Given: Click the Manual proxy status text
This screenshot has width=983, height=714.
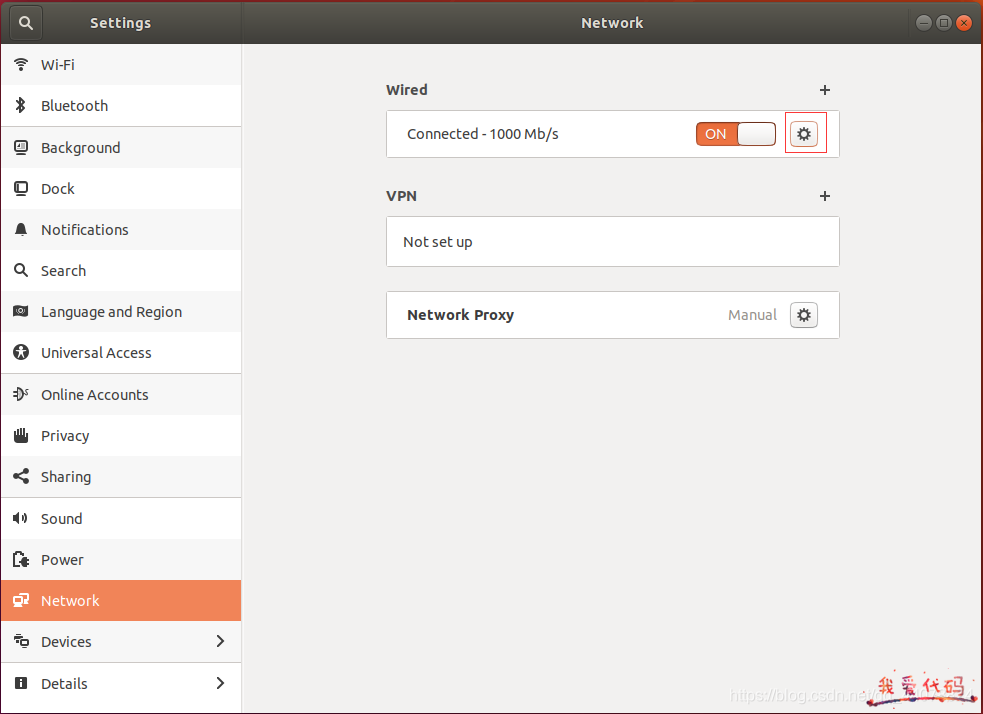Looking at the screenshot, I should click(x=752, y=315).
